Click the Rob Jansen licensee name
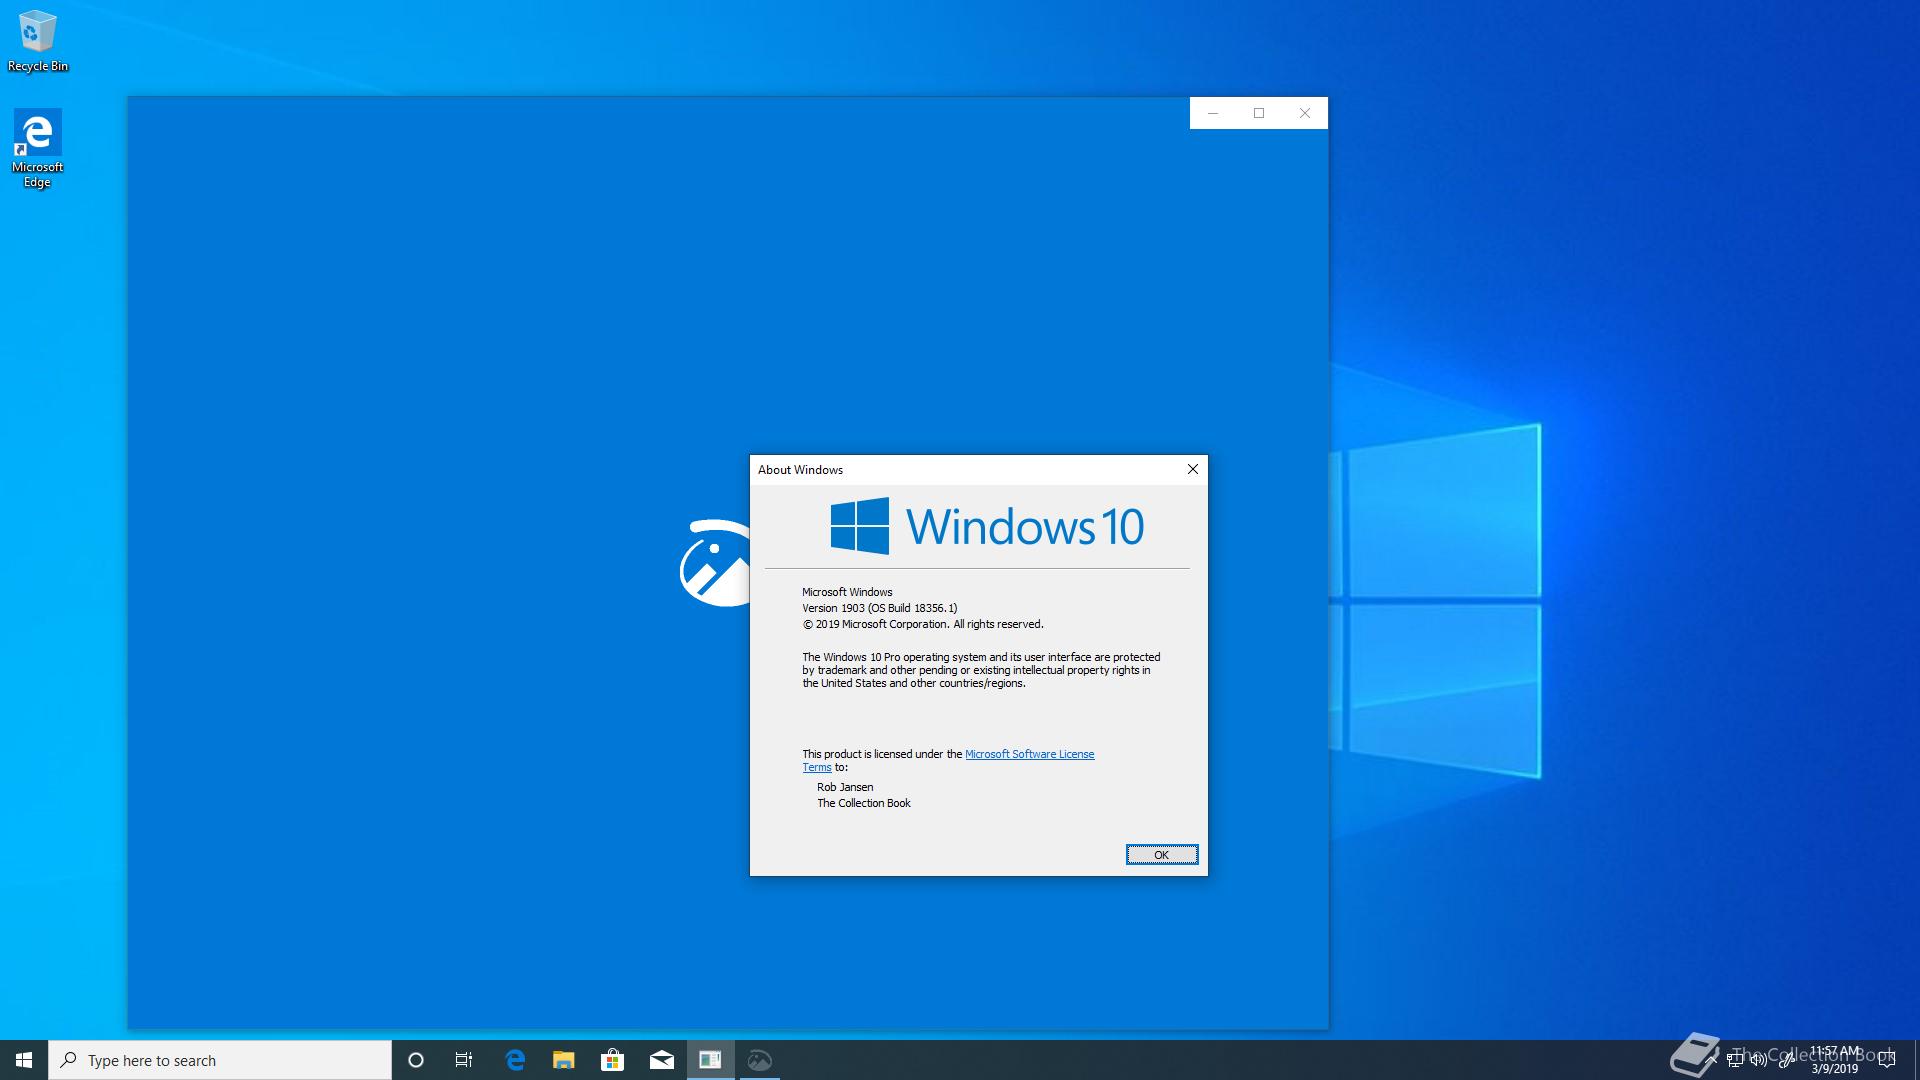The height and width of the screenshot is (1080, 1920). (845, 787)
